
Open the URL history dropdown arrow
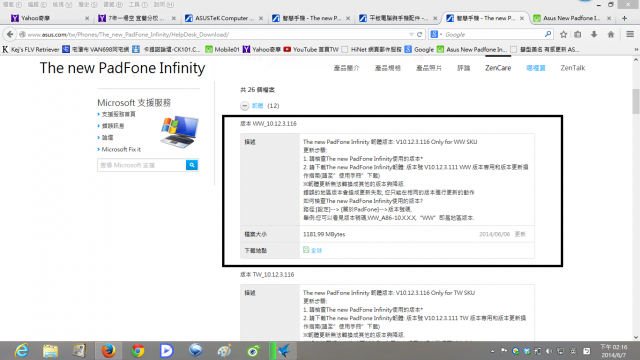pos(411,35)
